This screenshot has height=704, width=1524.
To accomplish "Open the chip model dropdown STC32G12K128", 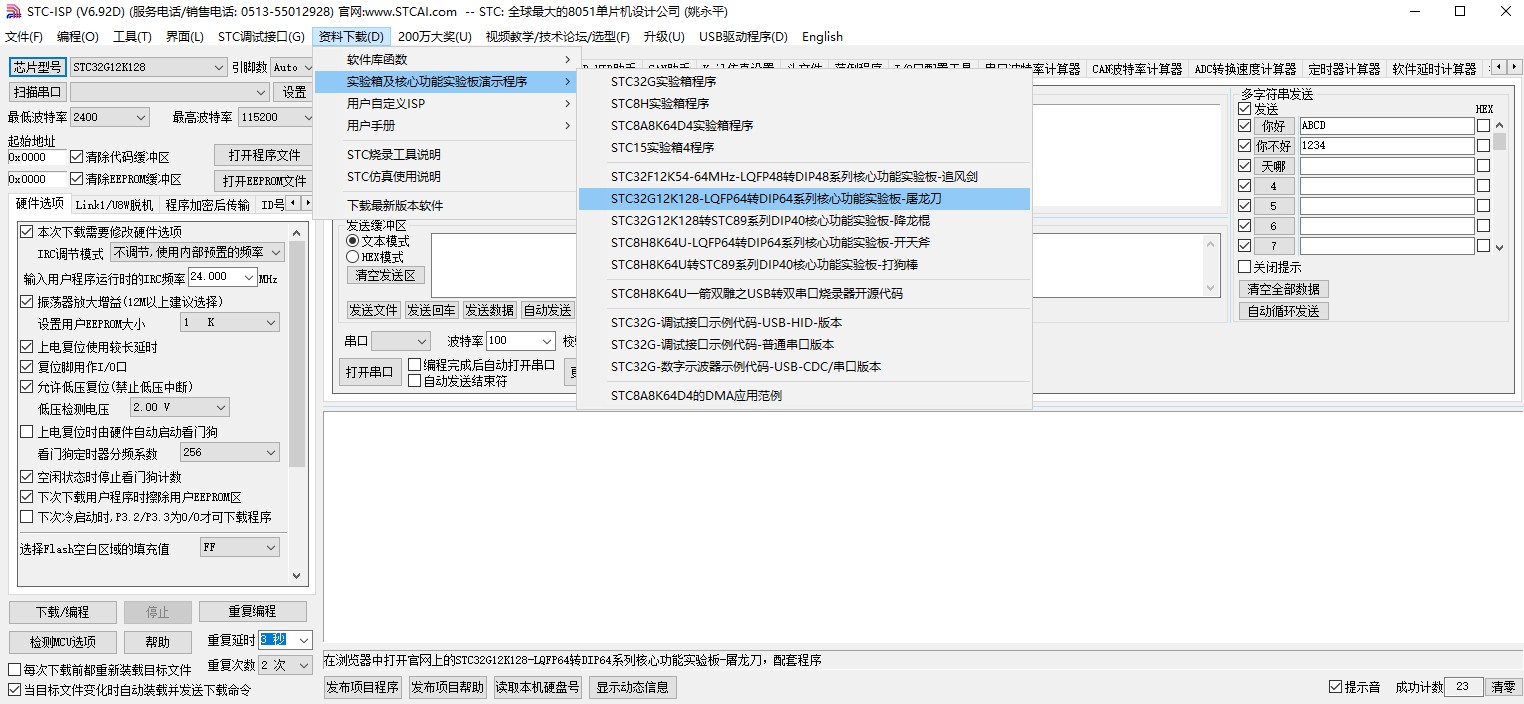I will [148, 67].
